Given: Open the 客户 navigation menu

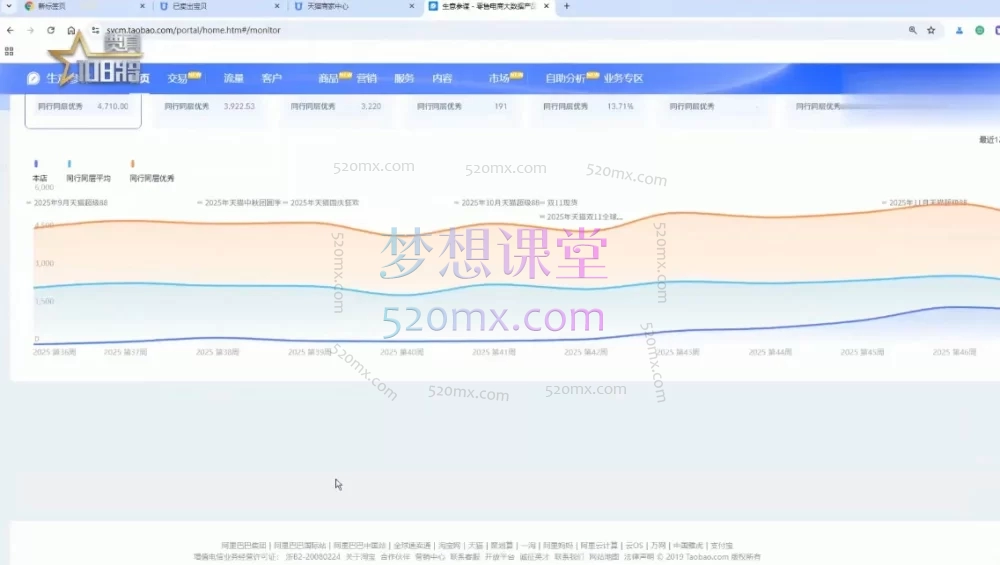Looking at the screenshot, I should [x=271, y=78].
